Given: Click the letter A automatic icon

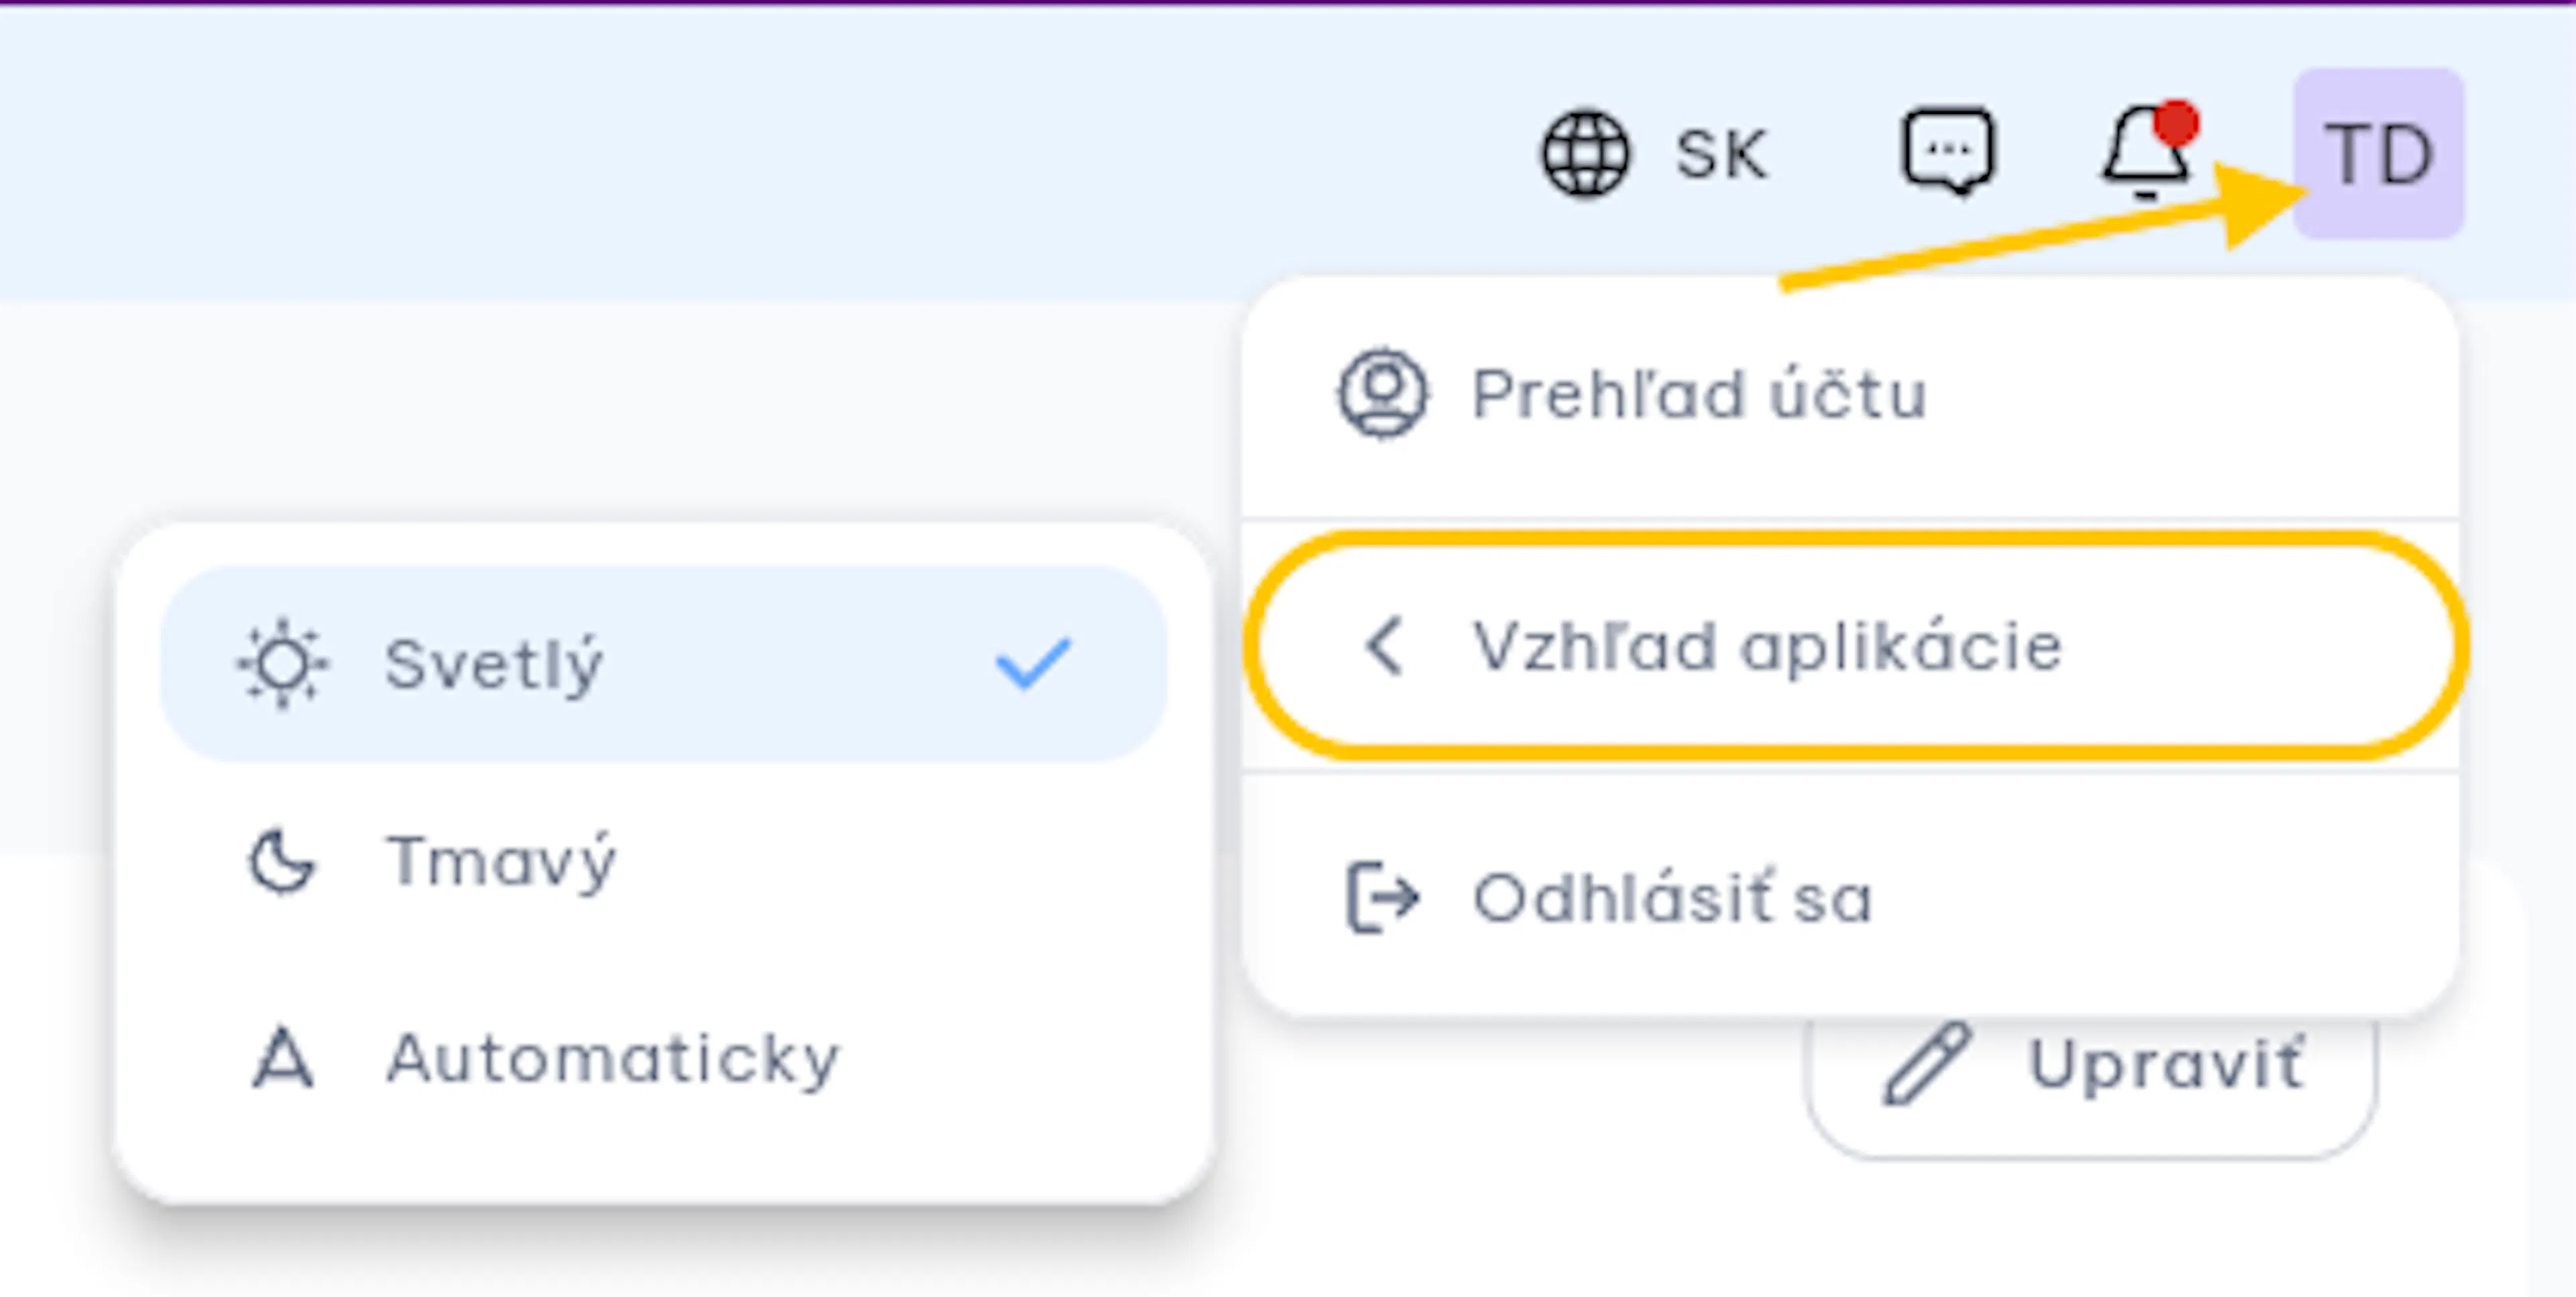Looking at the screenshot, I should point(282,1058).
